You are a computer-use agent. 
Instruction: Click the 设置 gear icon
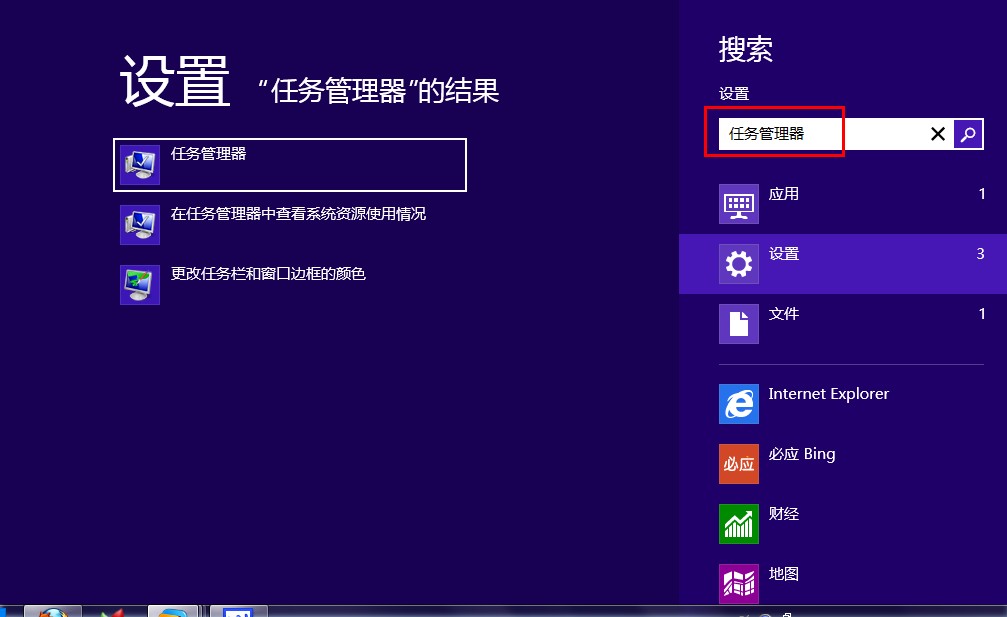(739, 264)
